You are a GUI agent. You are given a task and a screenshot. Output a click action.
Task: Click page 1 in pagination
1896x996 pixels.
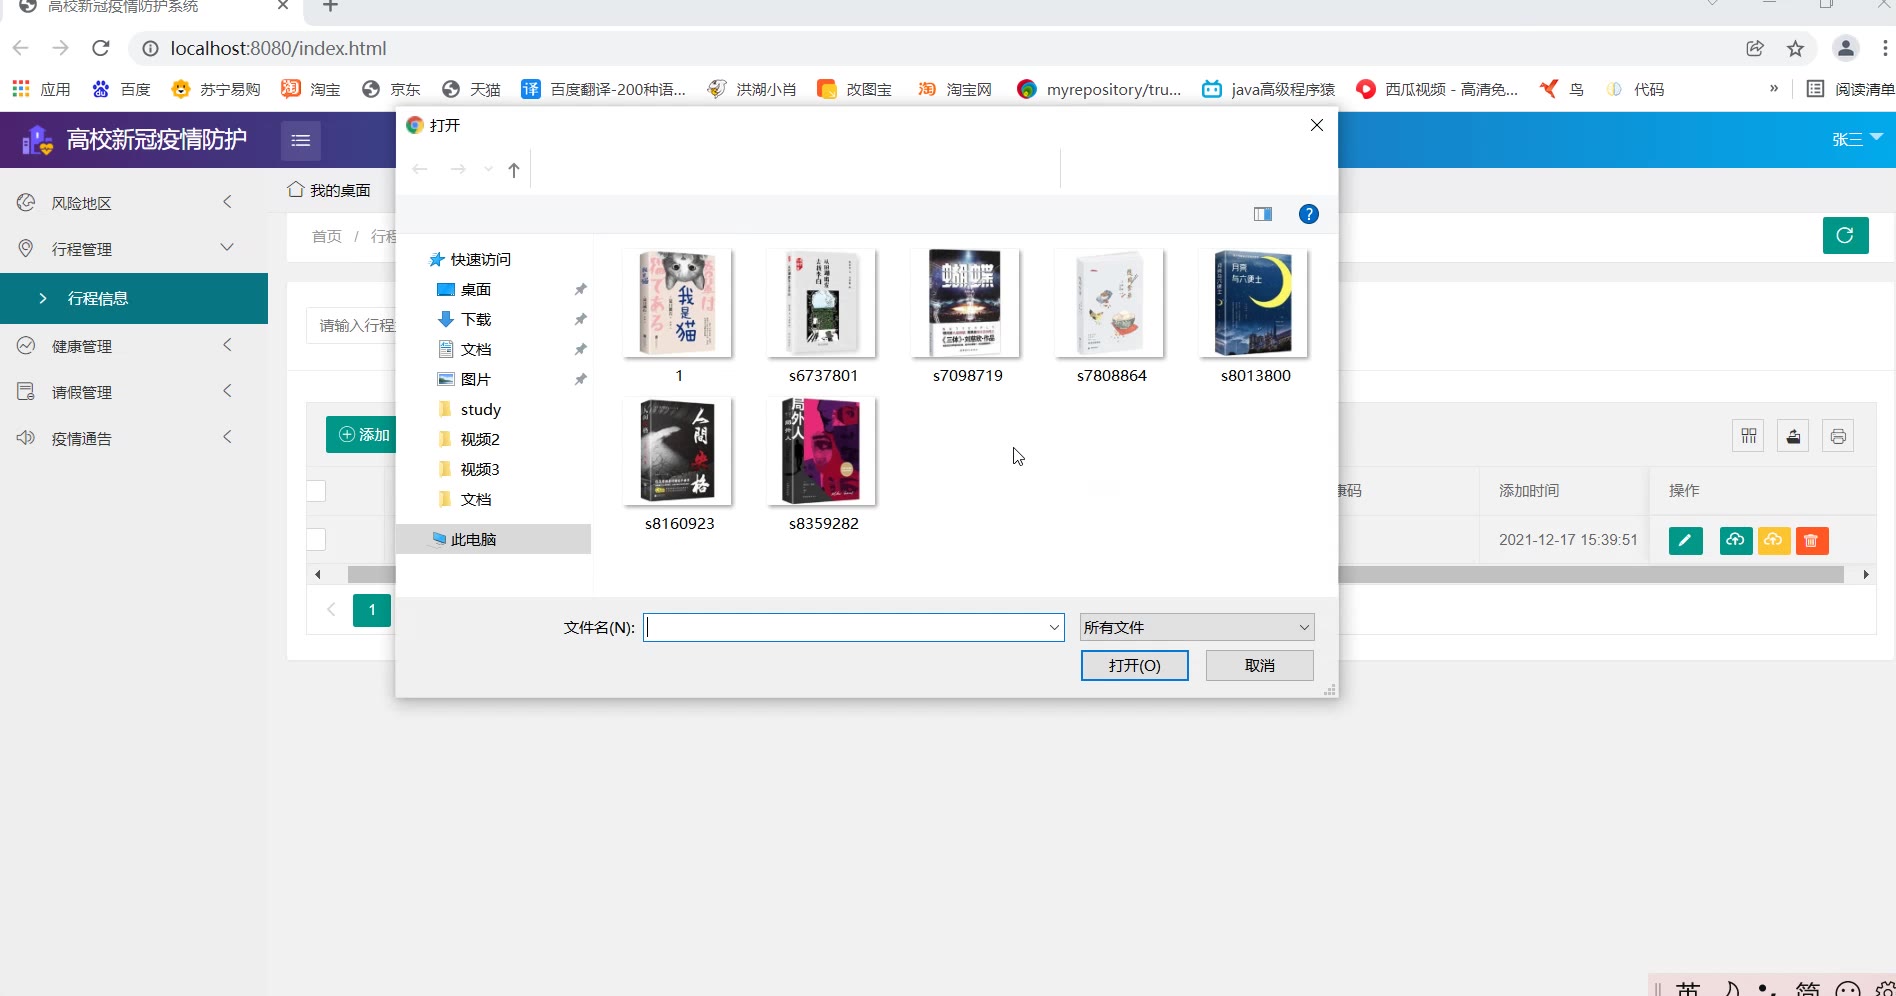[372, 610]
